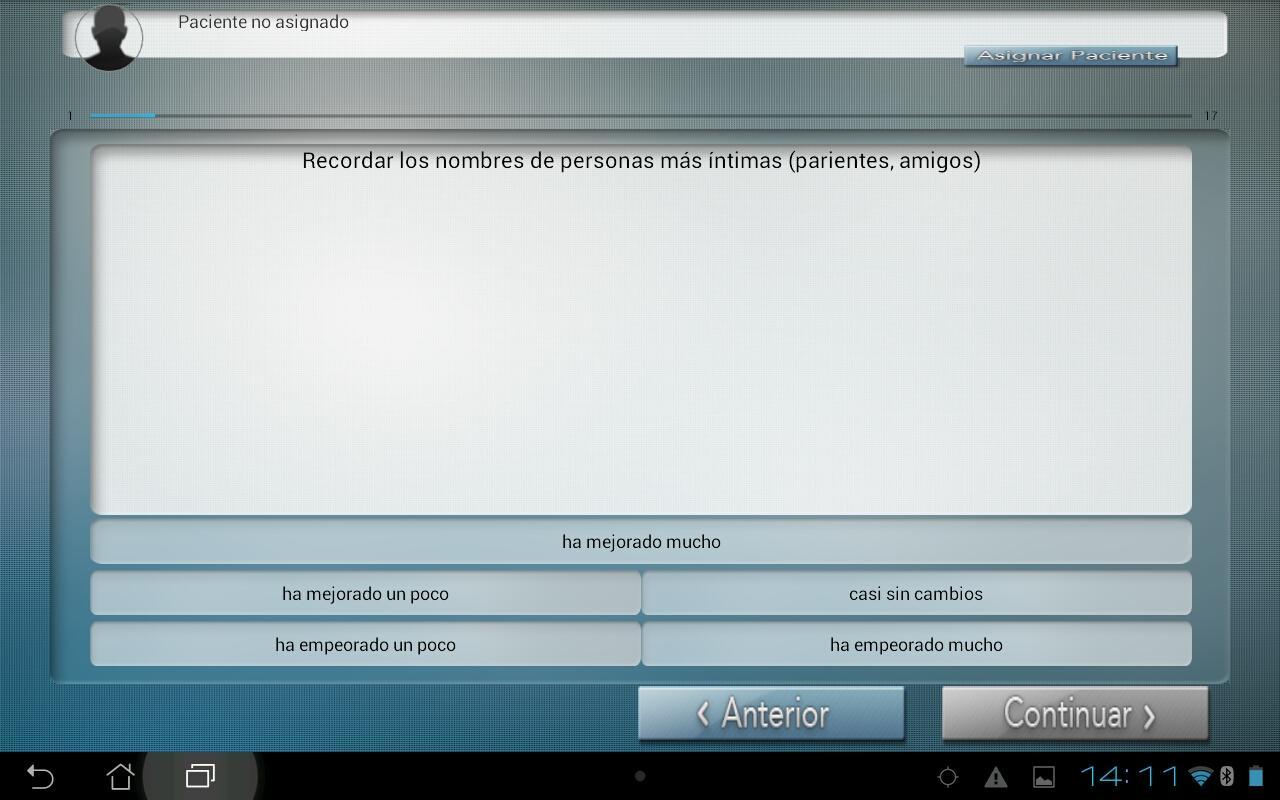The width and height of the screenshot is (1280, 800).
Task: Go back with the Anterior button
Action: click(x=771, y=714)
